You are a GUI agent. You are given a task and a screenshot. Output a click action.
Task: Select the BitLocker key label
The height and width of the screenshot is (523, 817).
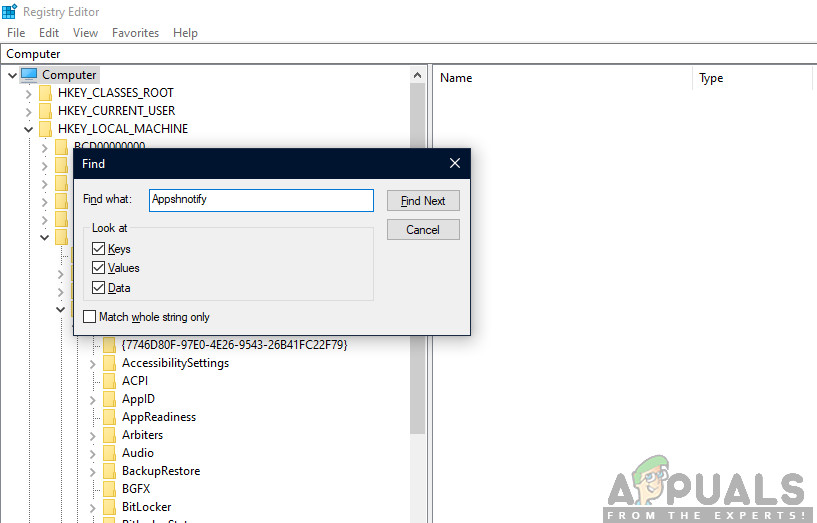(146, 507)
